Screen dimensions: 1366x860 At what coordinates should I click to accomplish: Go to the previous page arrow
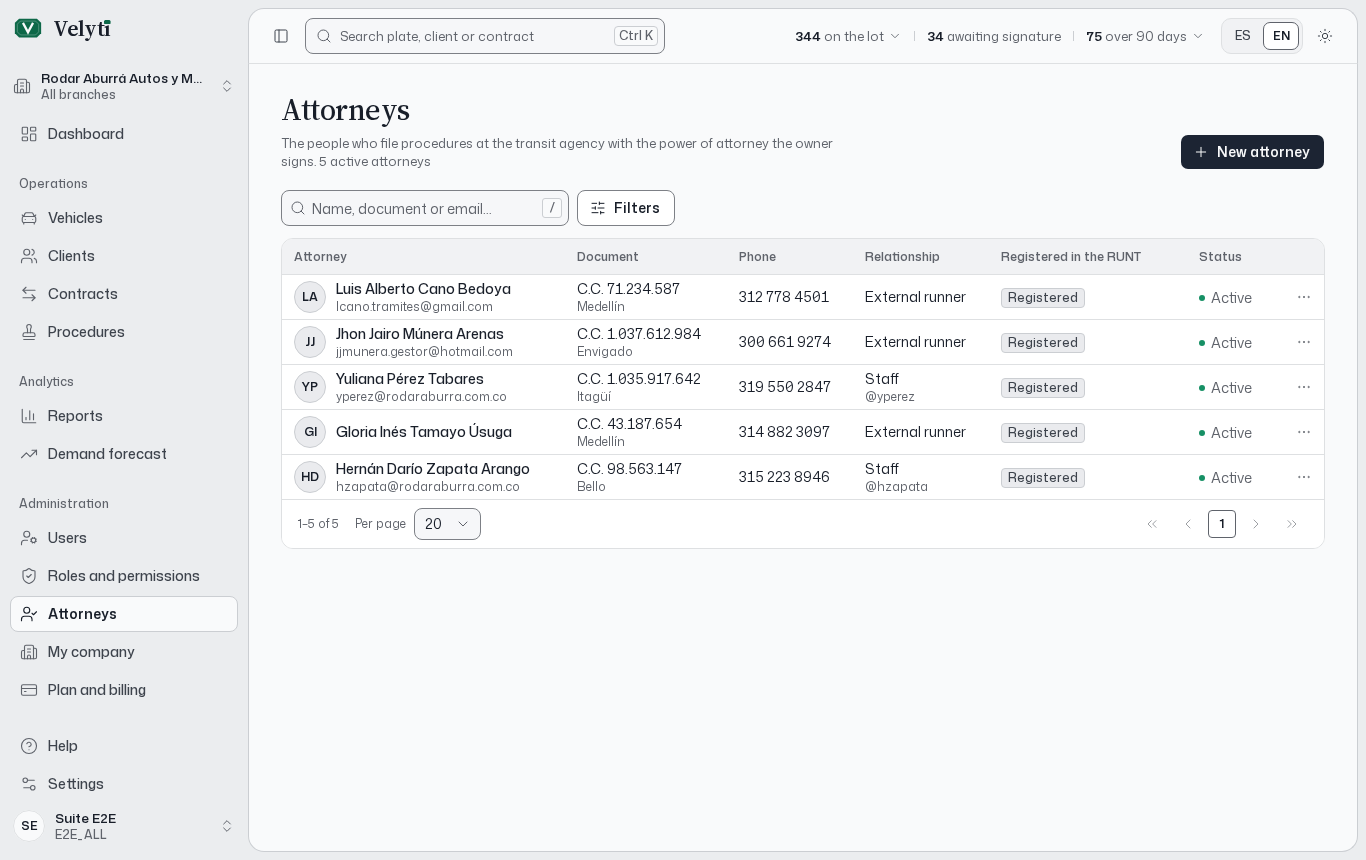[1188, 524]
